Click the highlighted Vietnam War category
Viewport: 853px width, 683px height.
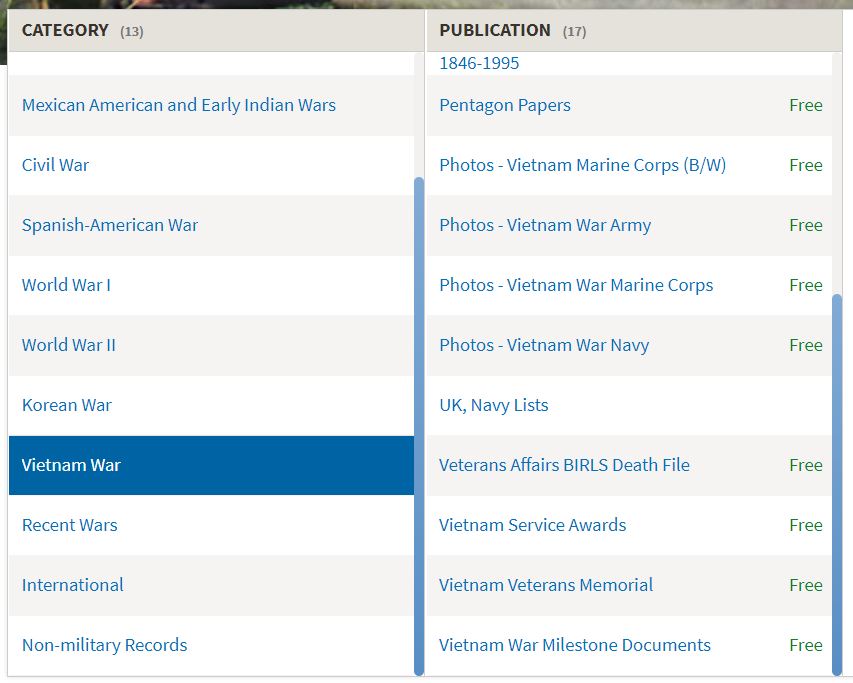tap(71, 465)
